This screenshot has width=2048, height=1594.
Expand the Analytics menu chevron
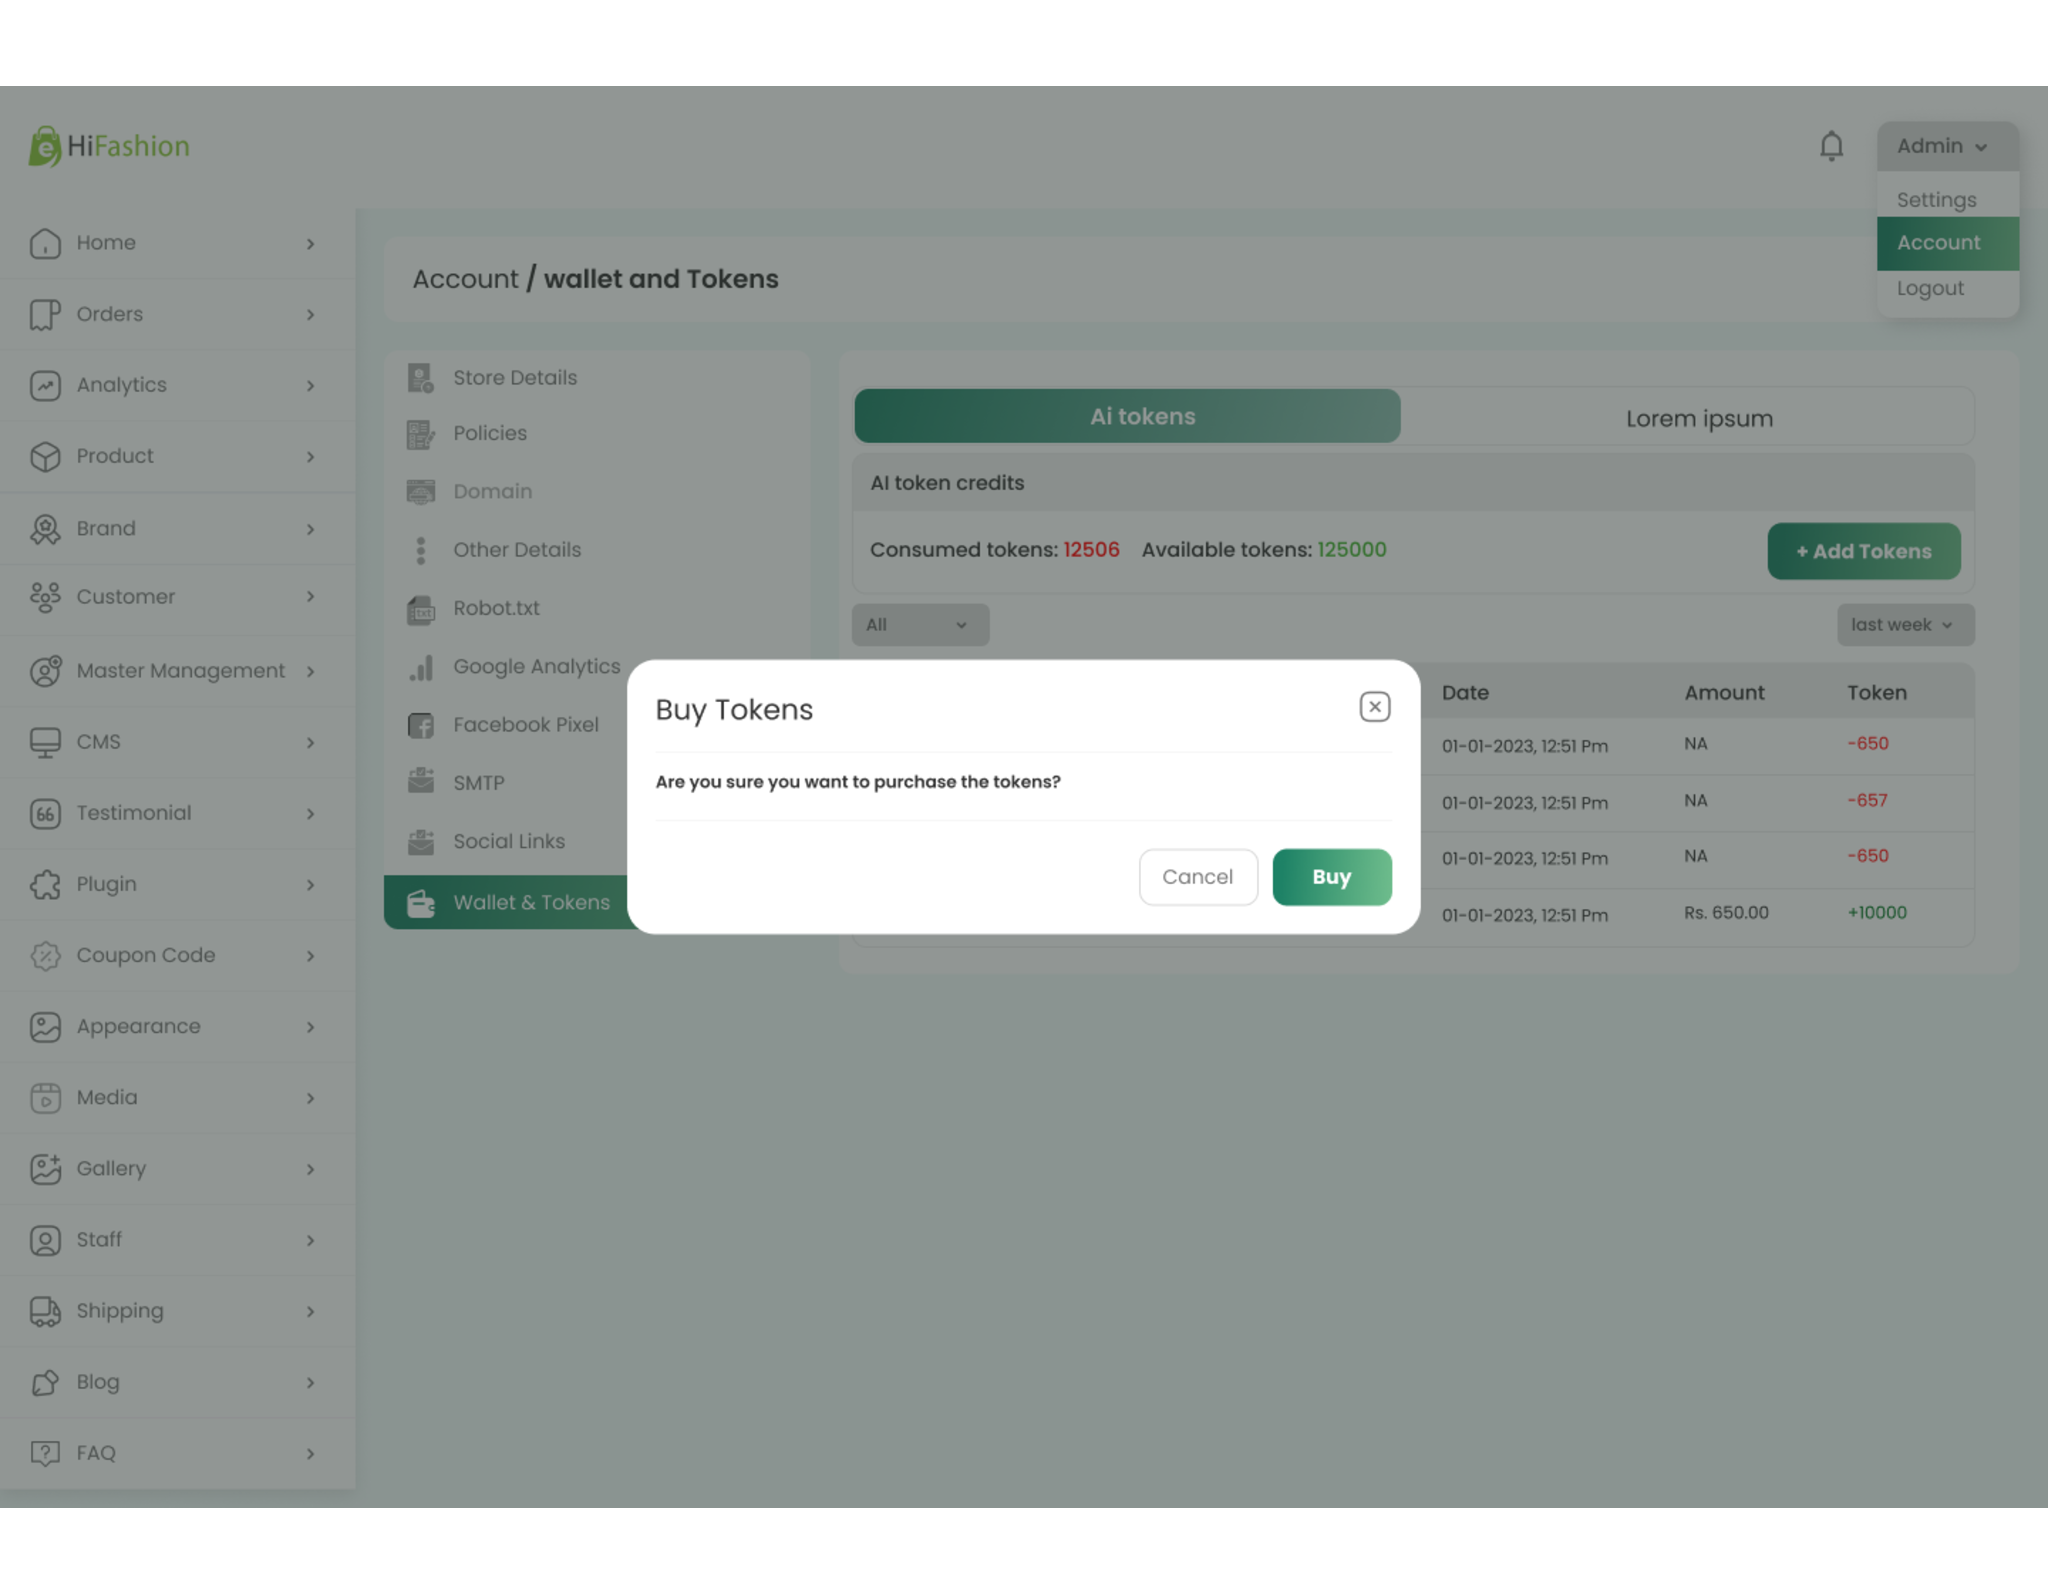(311, 386)
